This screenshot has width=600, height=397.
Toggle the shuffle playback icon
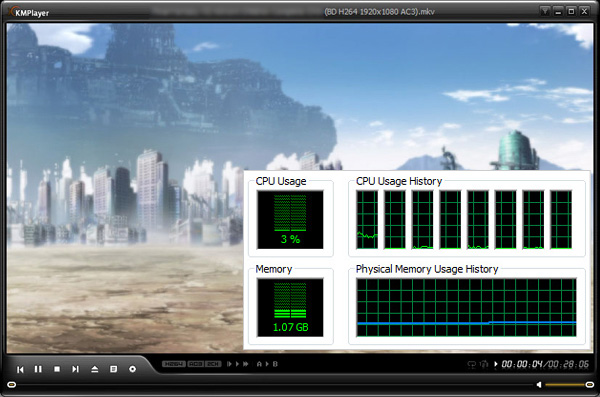coord(484,364)
